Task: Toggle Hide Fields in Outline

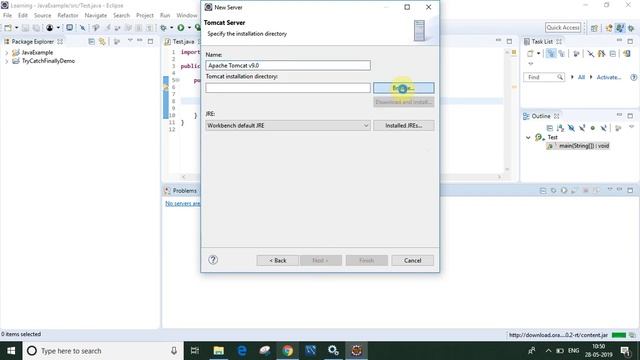Action: pyautogui.click(x=571, y=128)
